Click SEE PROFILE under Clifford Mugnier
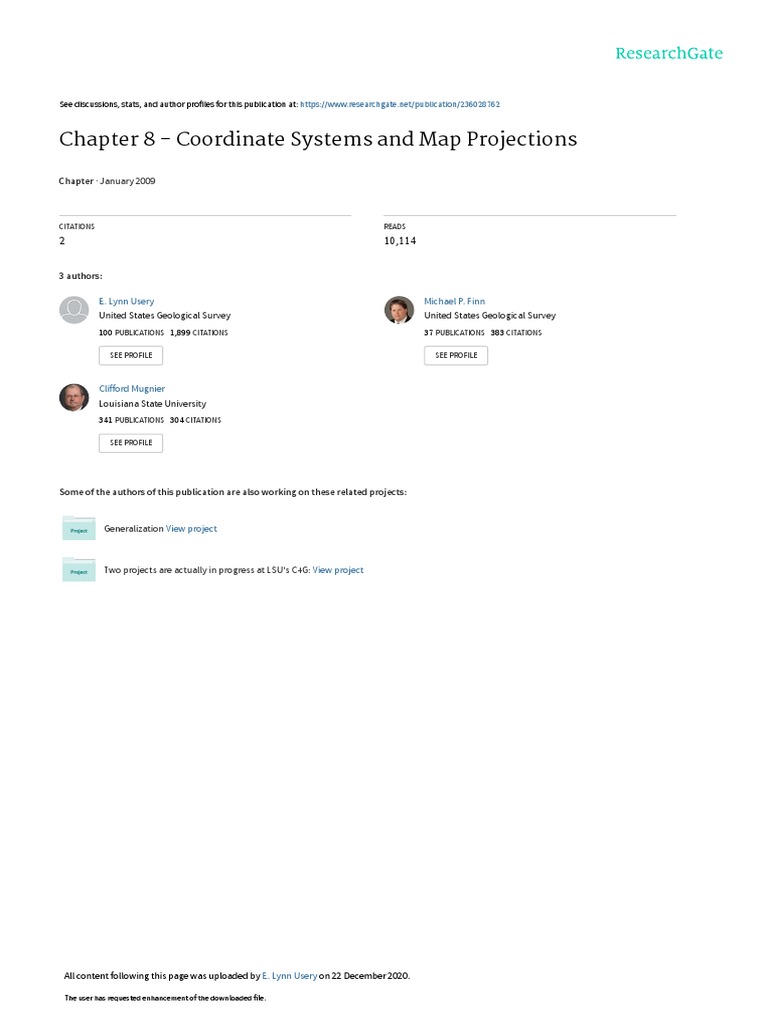This screenshot has width=768, height=1024. [x=130, y=442]
